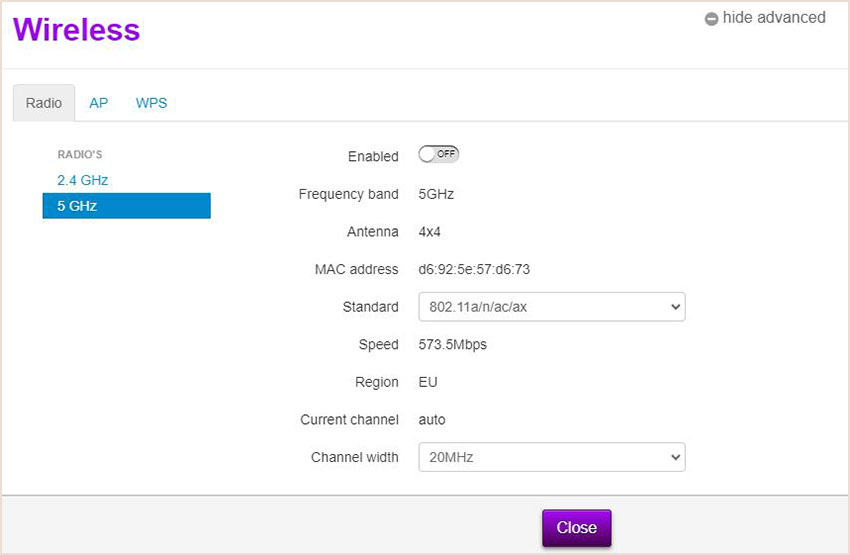Click the minus icon beside hide advanced
850x555 pixels.
[711, 19]
